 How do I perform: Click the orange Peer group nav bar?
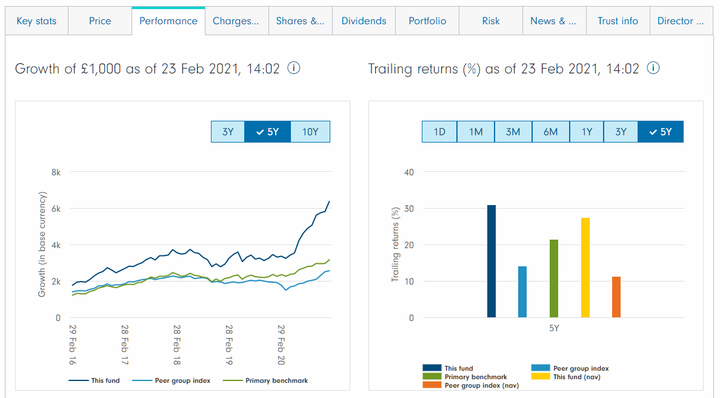pos(616,297)
